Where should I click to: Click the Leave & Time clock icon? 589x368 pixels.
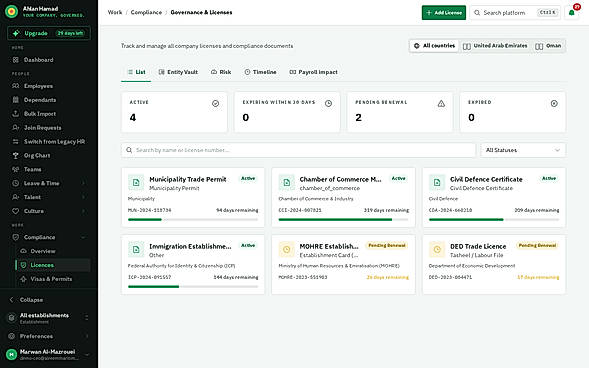point(15,183)
